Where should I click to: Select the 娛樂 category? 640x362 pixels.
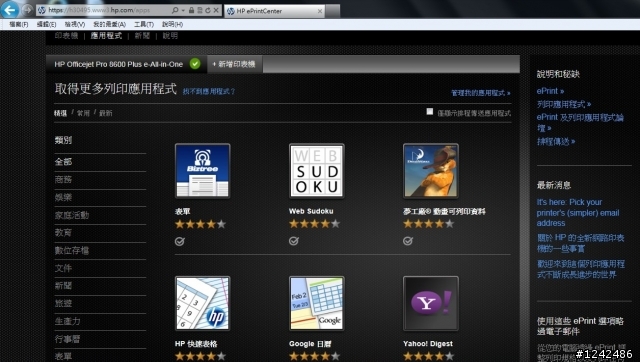pyautogui.click(x=63, y=198)
